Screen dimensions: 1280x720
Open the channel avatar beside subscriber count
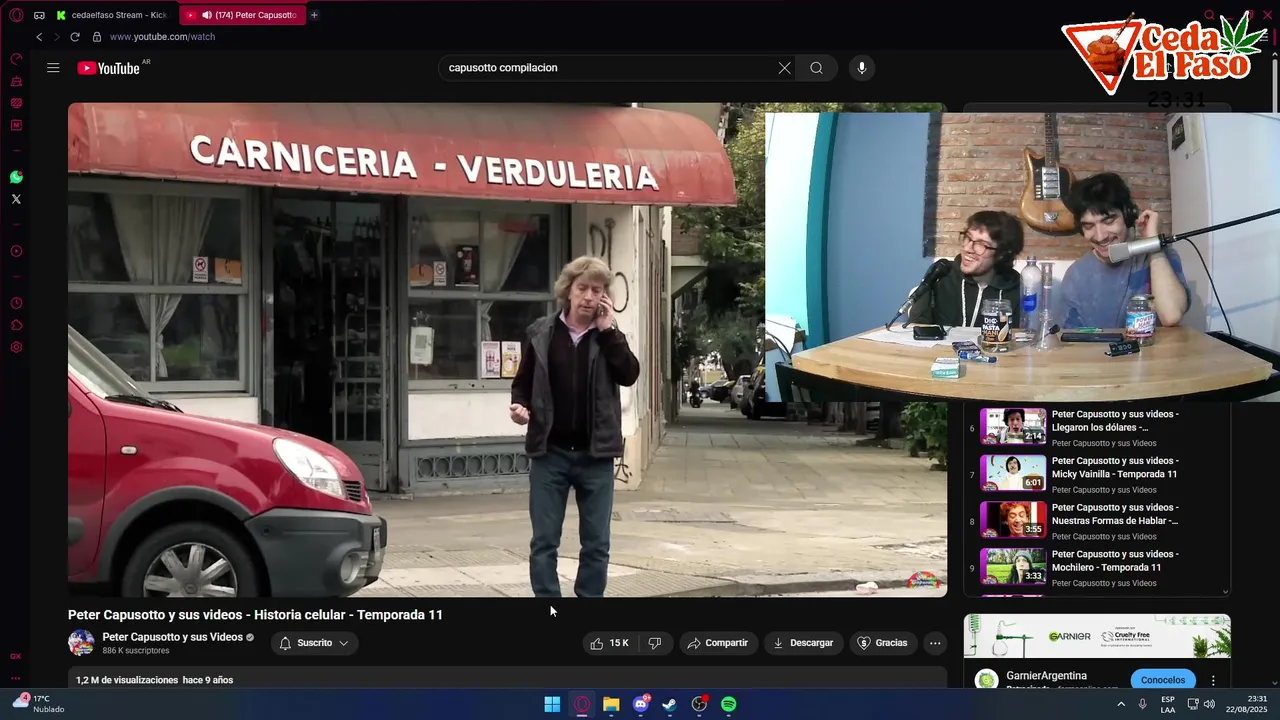point(81,643)
